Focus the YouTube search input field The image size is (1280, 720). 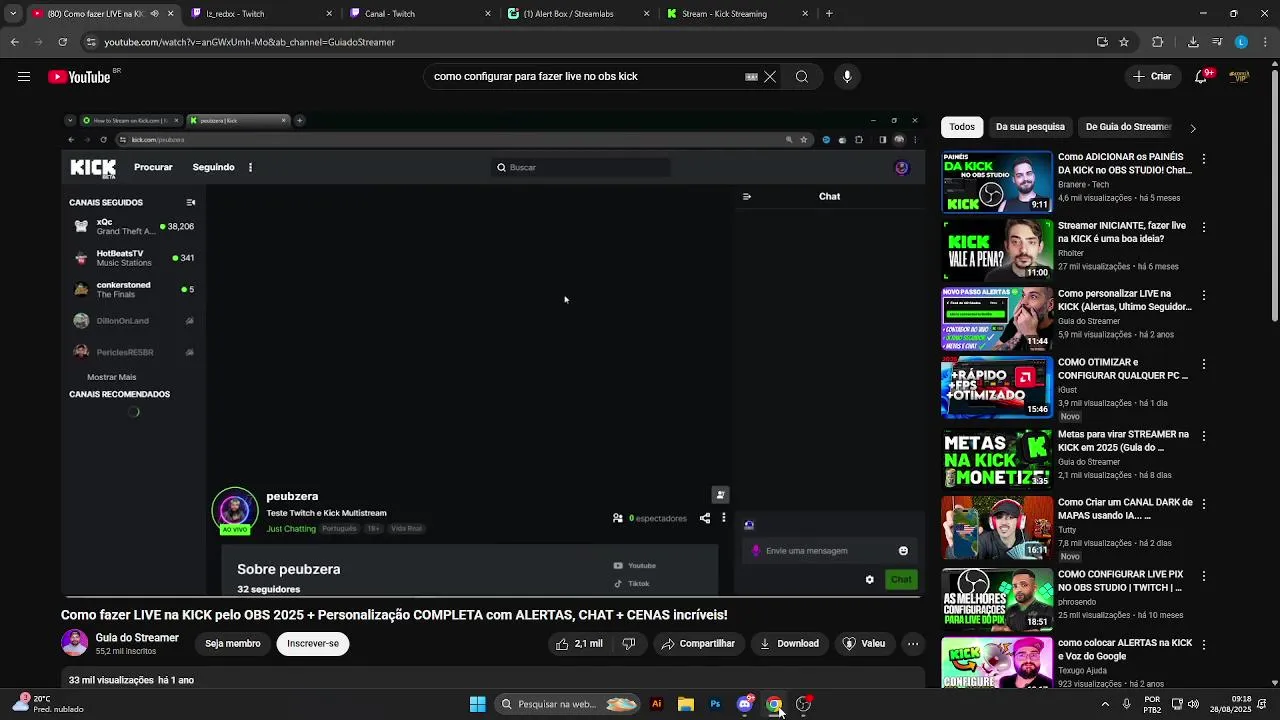[585, 77]
